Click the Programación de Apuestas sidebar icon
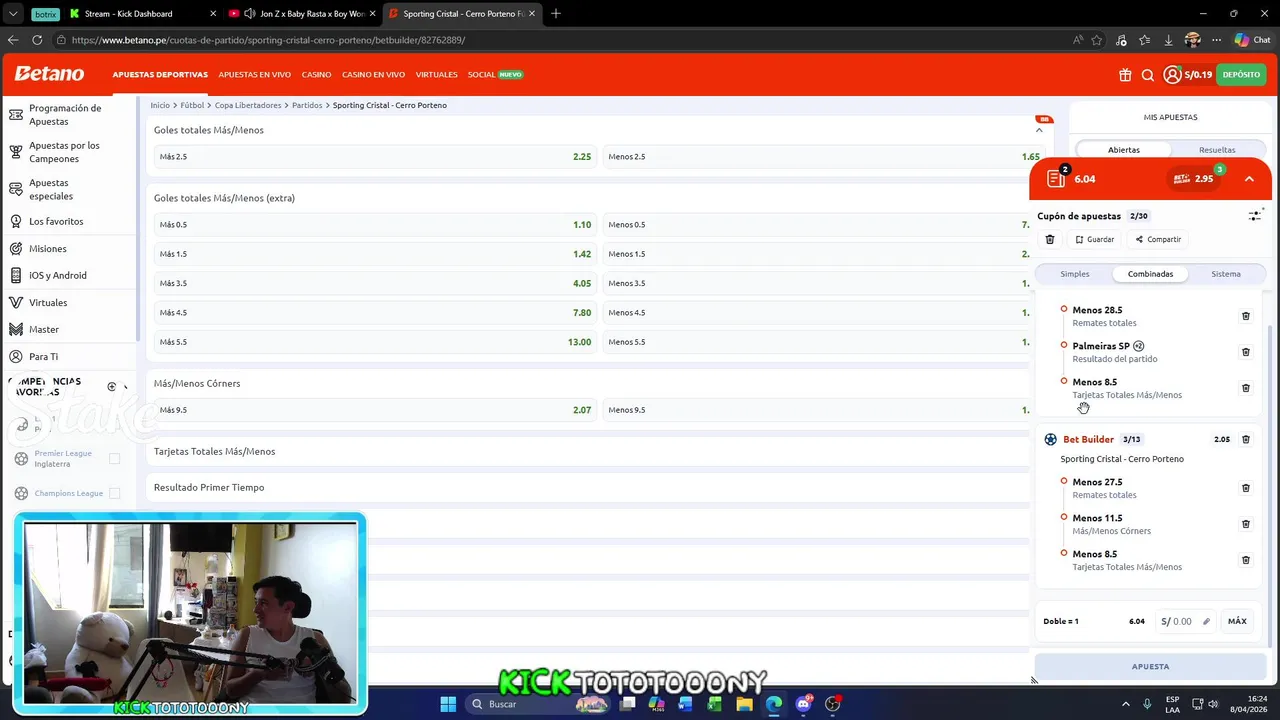 coord(16,115)
